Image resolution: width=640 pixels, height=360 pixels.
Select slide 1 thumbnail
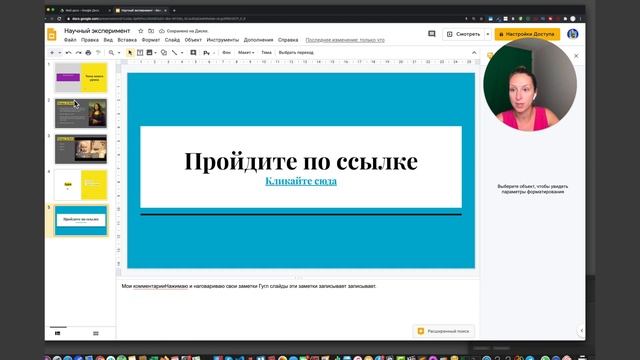pyautogui.click(x=81, y=78)
